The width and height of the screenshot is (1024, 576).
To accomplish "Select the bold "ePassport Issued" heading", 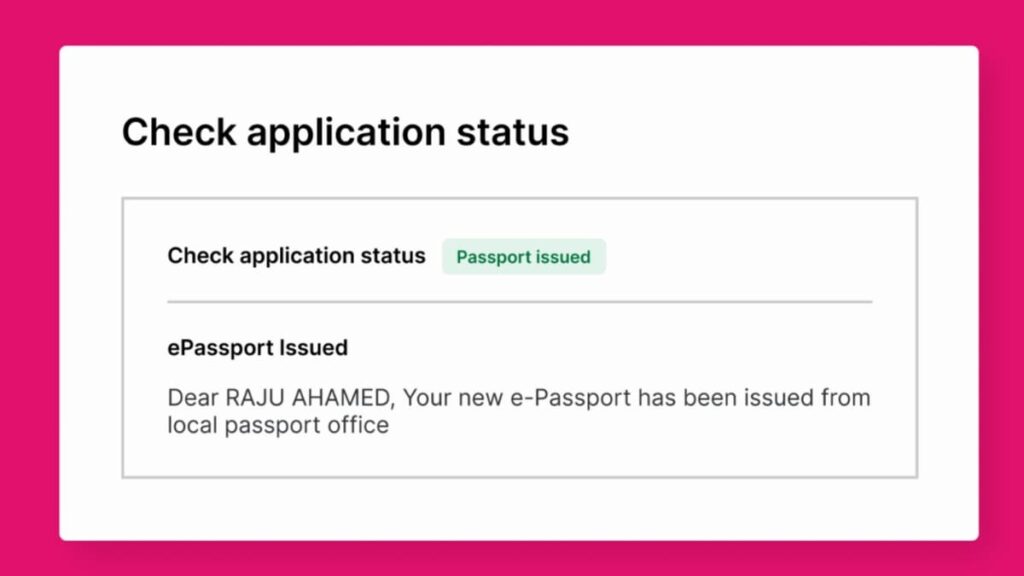I will (257, 348).
